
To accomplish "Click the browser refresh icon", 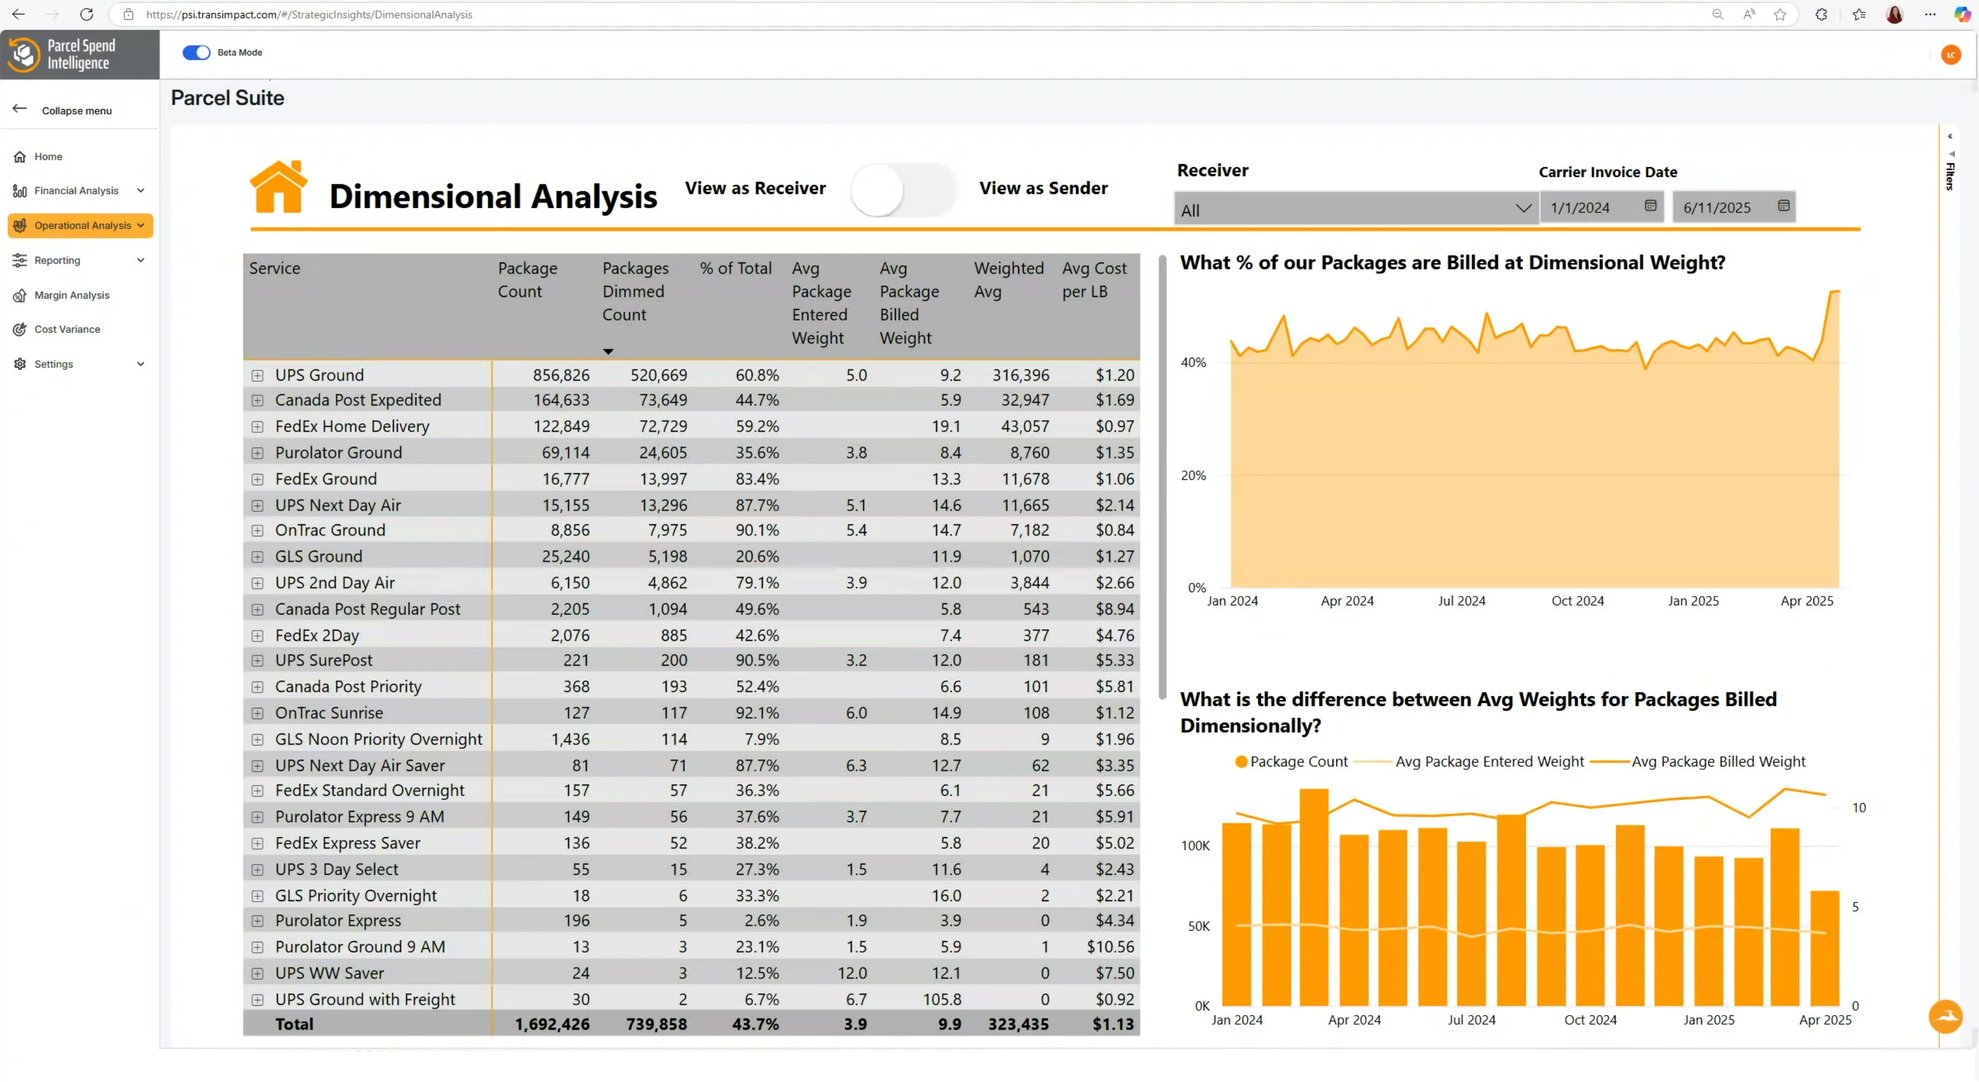I will (x=86, y=14).
